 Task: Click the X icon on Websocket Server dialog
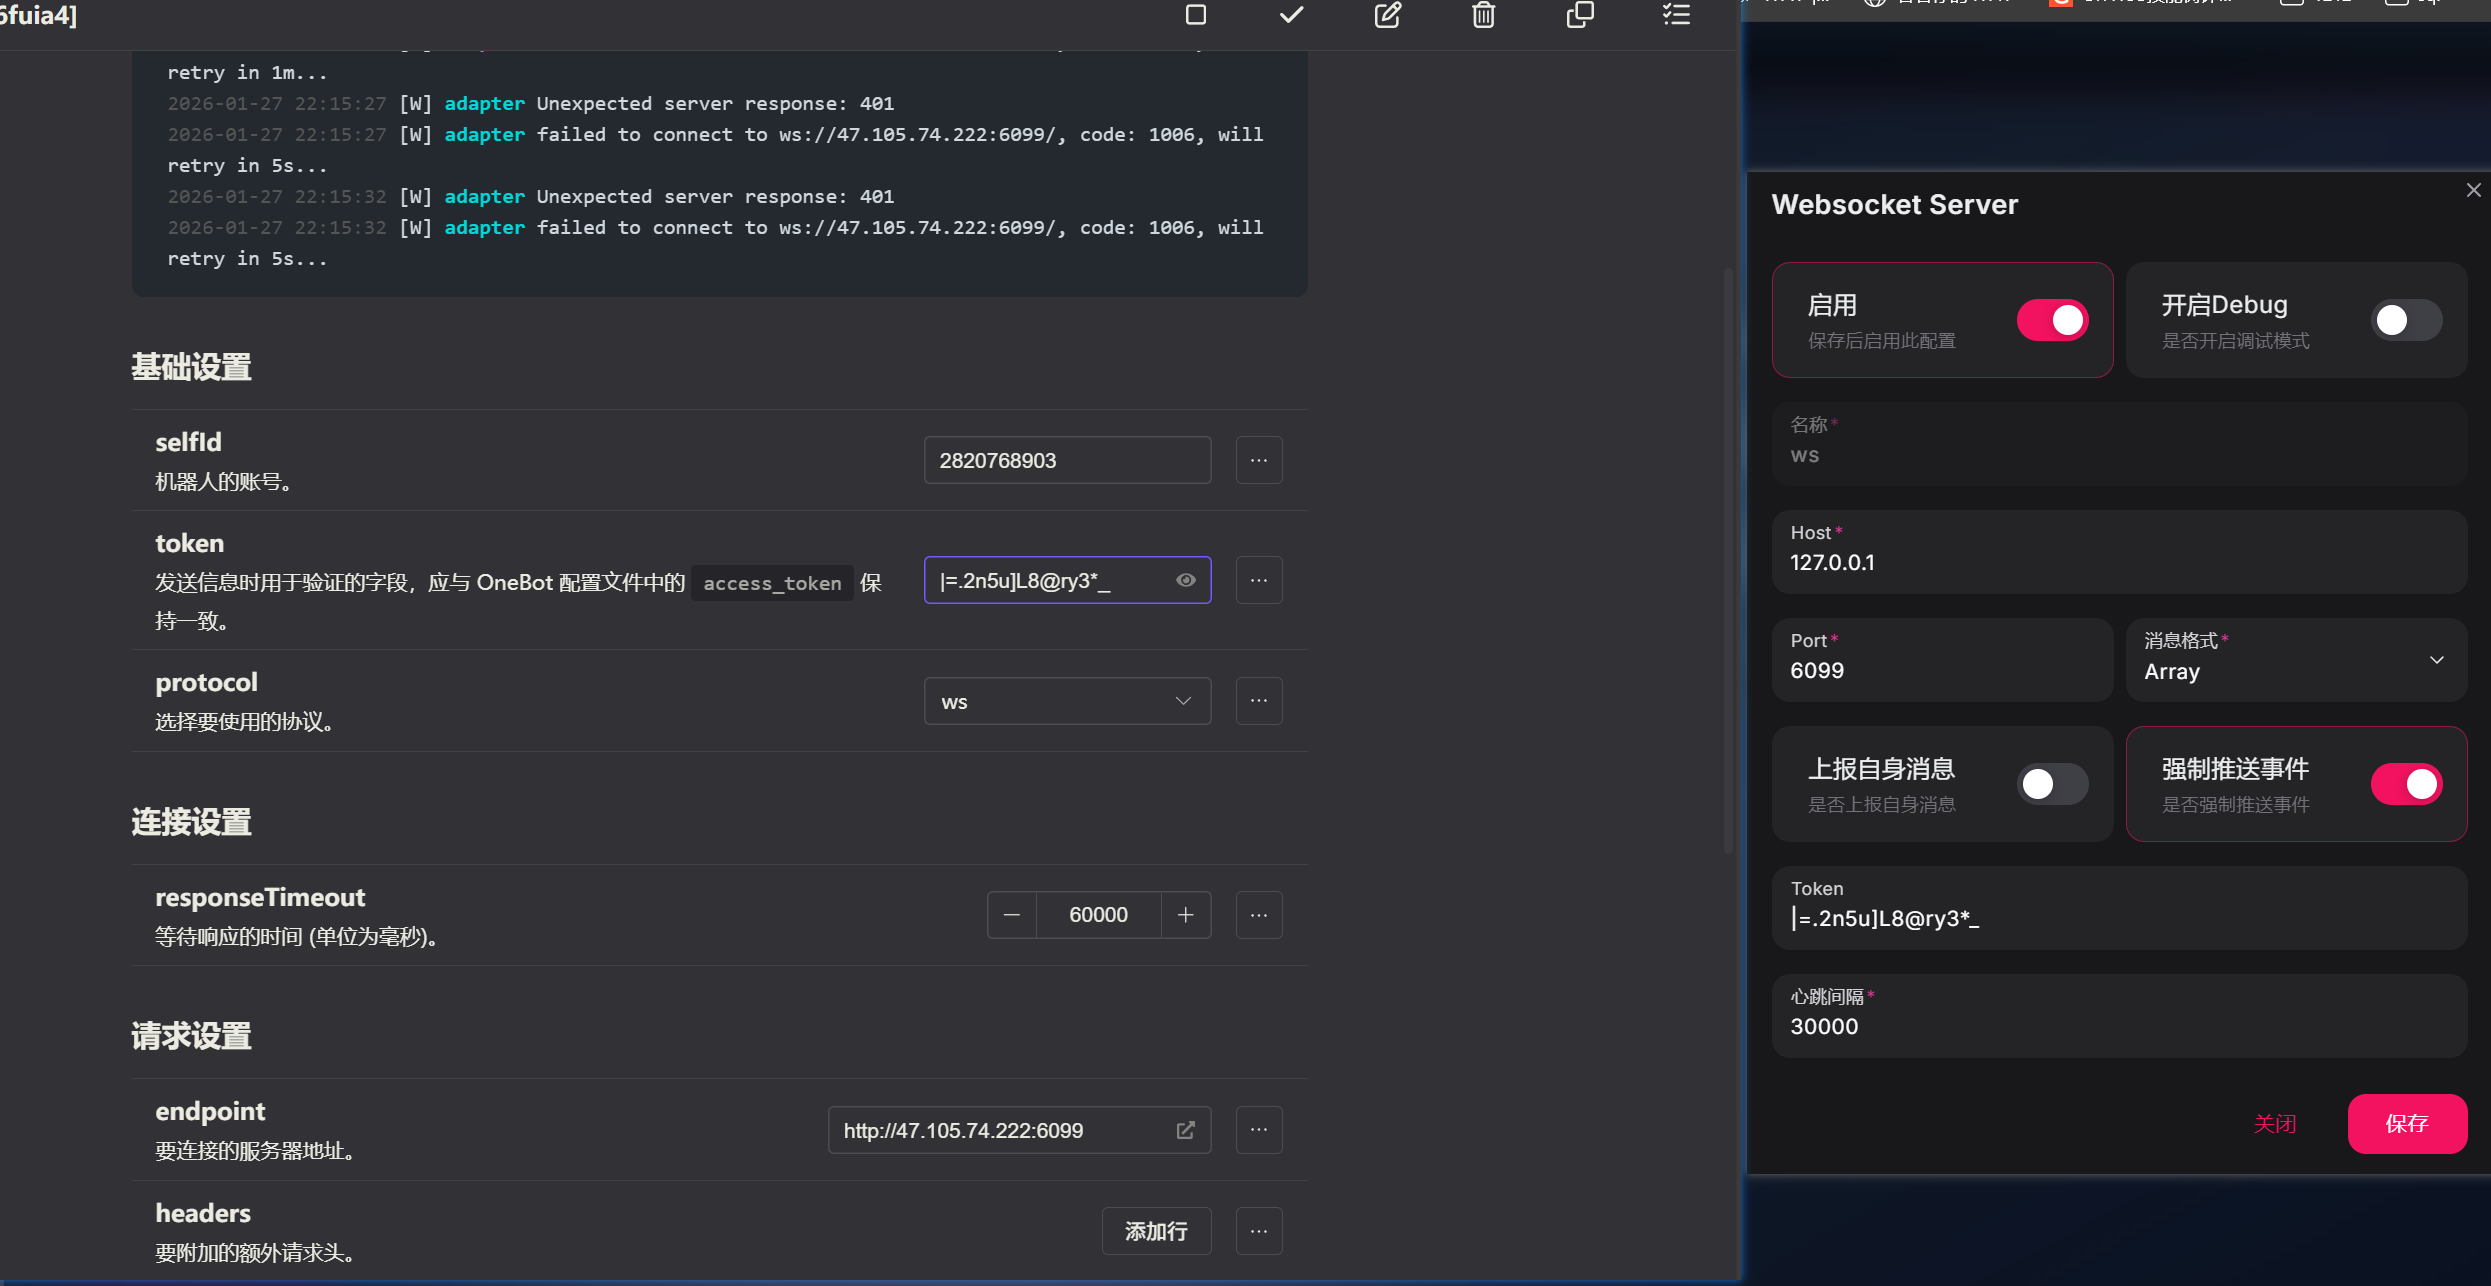click(x=2473, y=190)
